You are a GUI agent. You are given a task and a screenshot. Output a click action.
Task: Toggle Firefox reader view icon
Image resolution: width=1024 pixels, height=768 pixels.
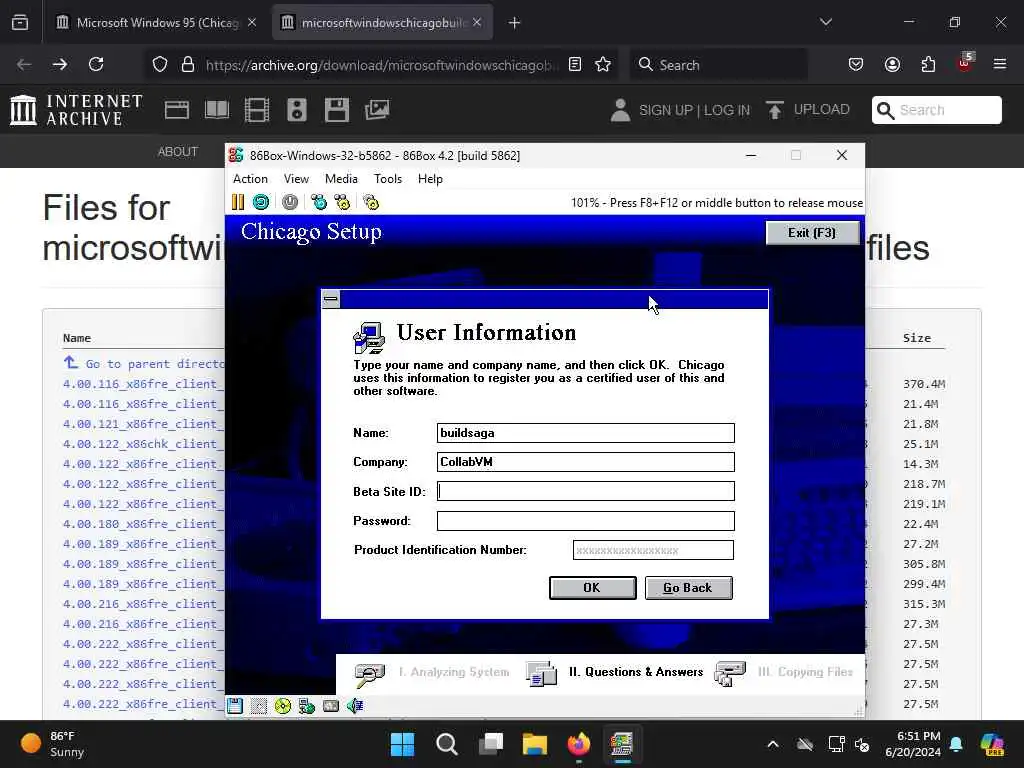(575, 64)
